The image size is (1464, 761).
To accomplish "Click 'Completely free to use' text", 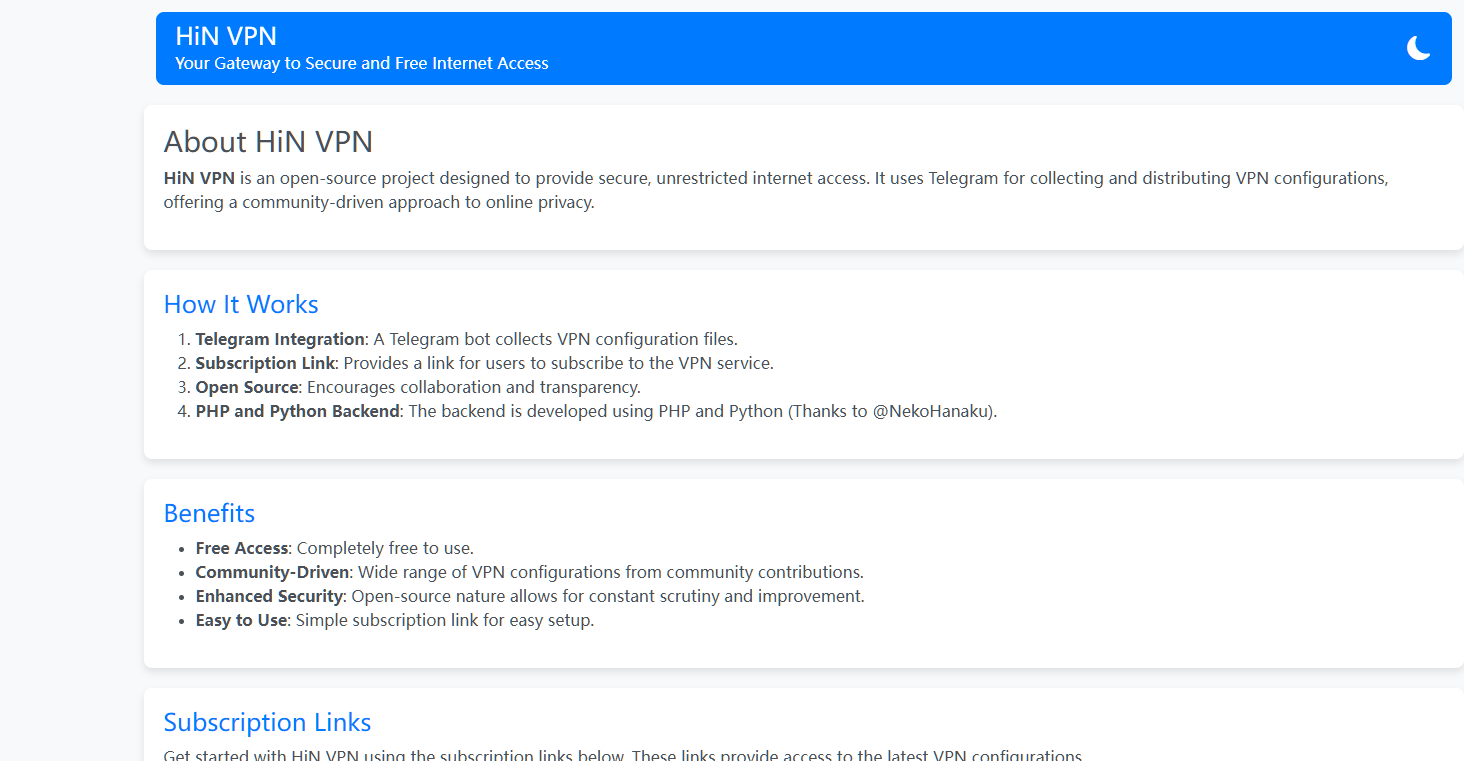I will 385,549.
